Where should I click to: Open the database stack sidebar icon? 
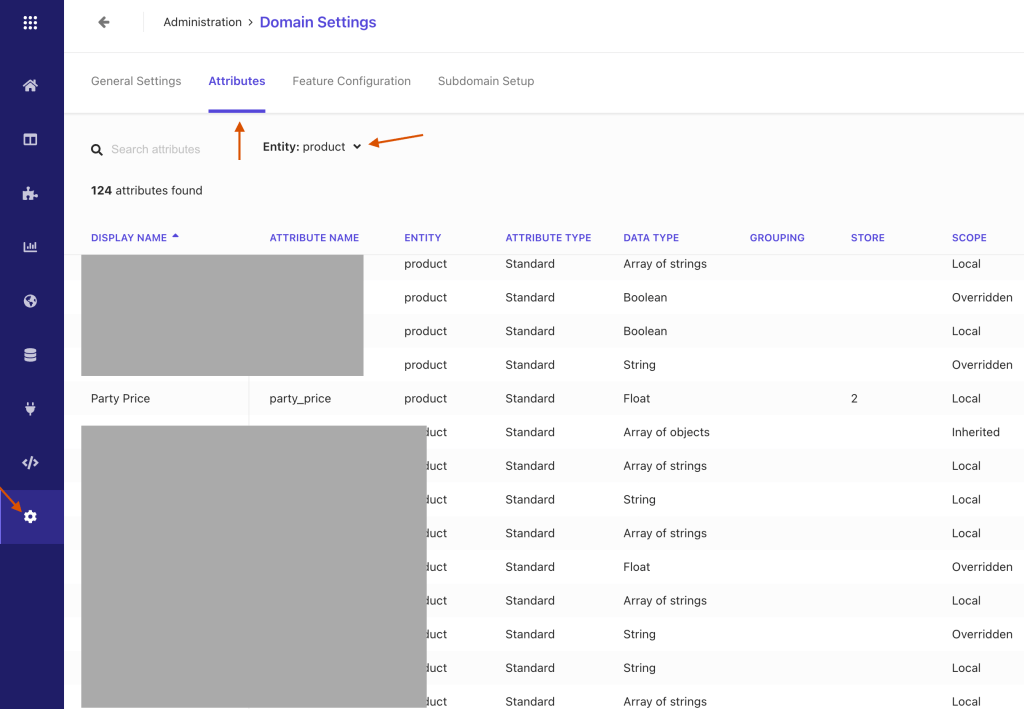click(x=30, y=355)
